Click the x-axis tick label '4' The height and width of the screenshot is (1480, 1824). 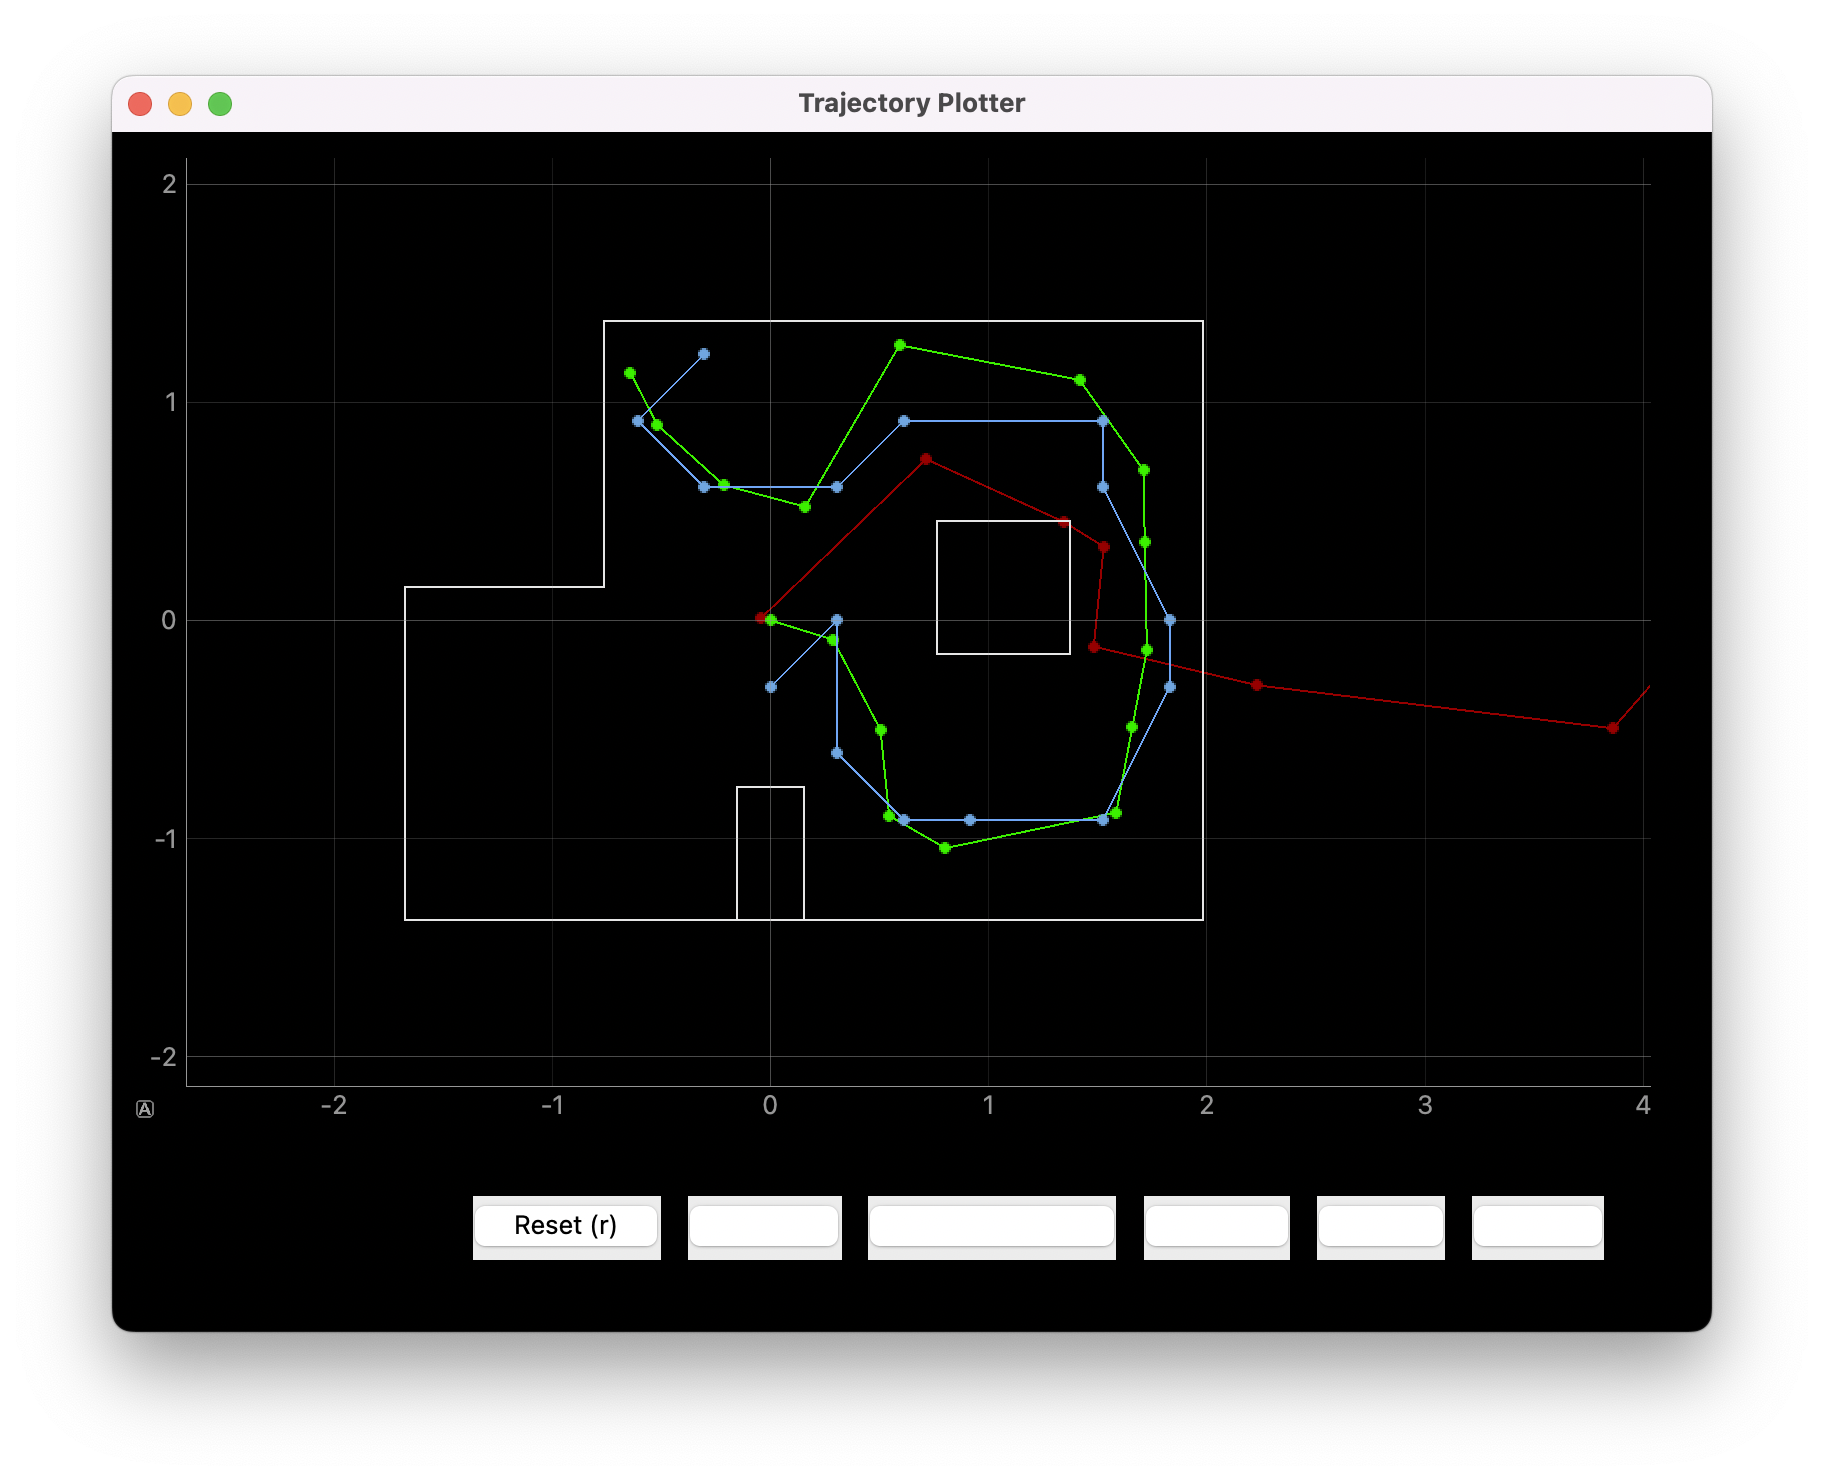pos(1642,1105)
